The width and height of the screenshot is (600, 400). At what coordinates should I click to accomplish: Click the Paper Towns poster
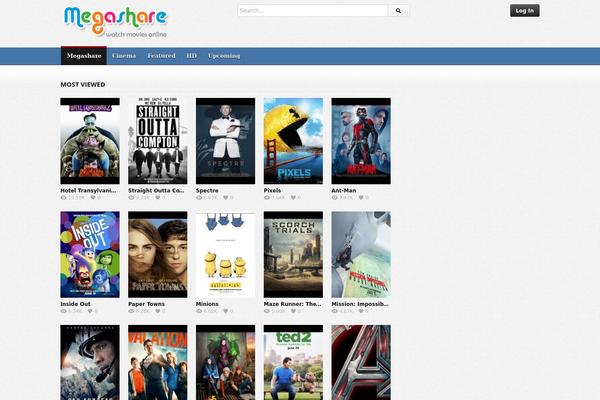coord(158,255)
